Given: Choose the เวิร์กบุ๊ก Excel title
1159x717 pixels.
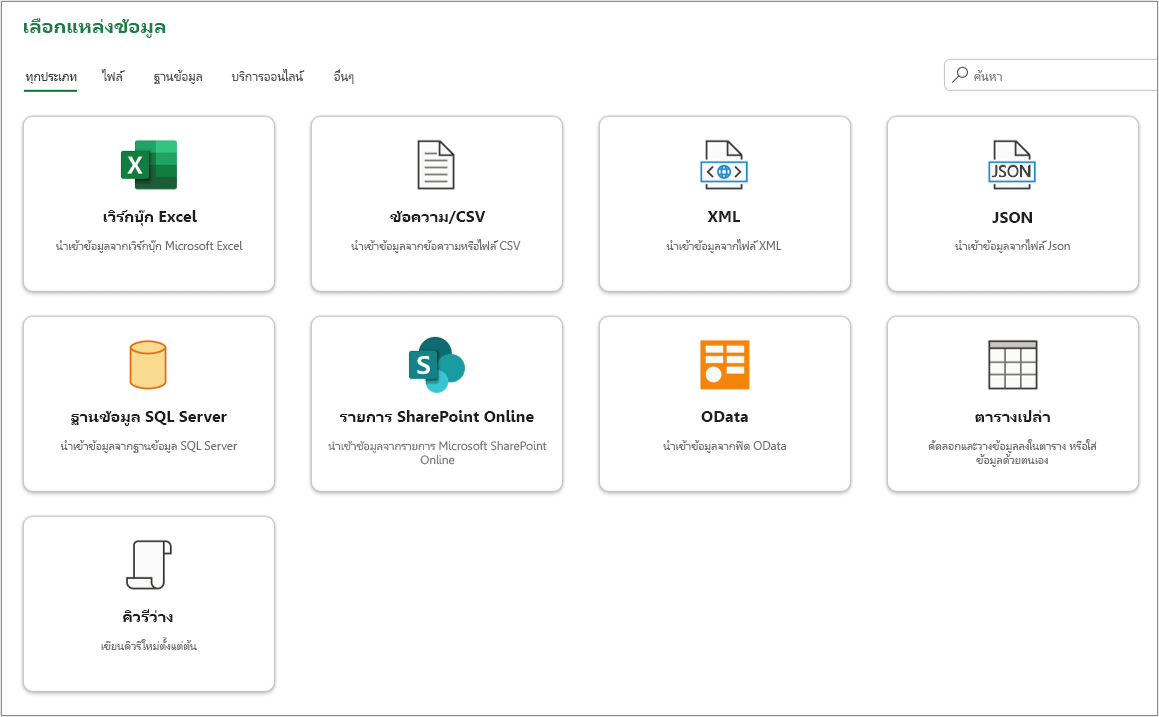Looking at the screenshot, I should point(149,217).
